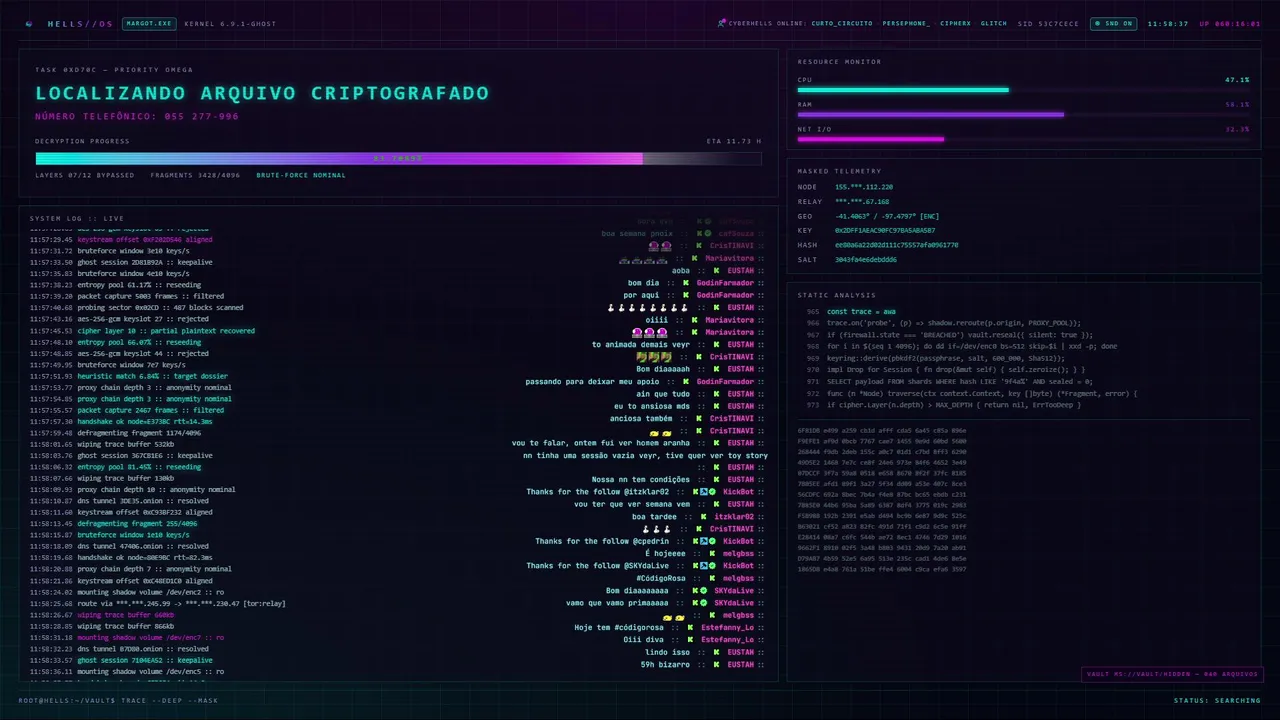This screenshot has width=1280, height=720.
Task: Click code line 971 SELECT payload statement
Action: pyautogui.click(x=959, y=381)
